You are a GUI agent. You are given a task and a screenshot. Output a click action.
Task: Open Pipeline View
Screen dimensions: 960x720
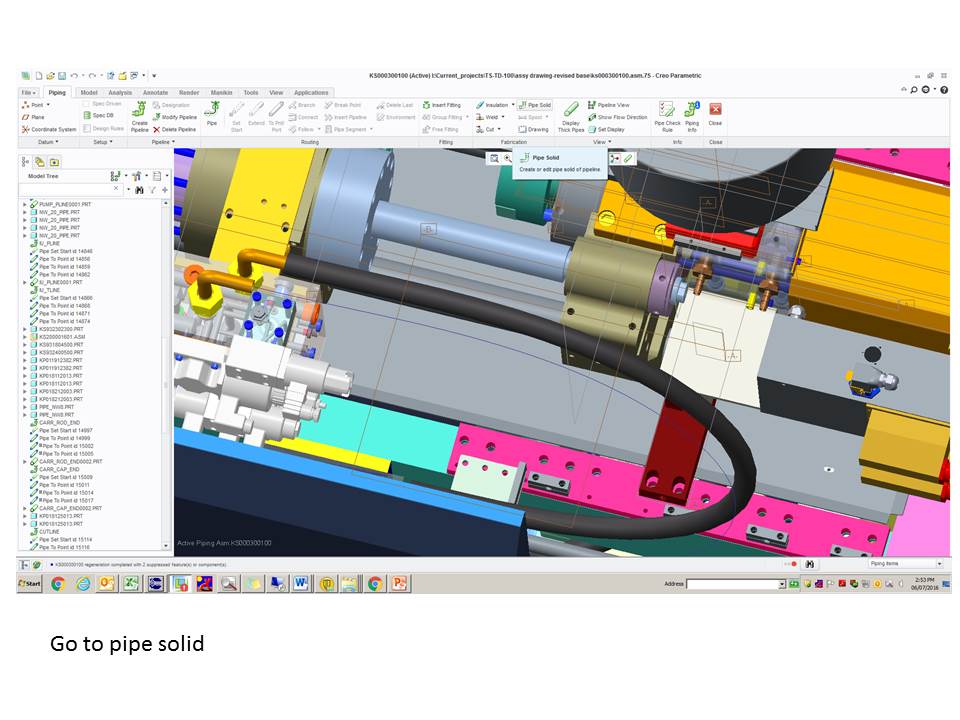click(x=609, y=105)
